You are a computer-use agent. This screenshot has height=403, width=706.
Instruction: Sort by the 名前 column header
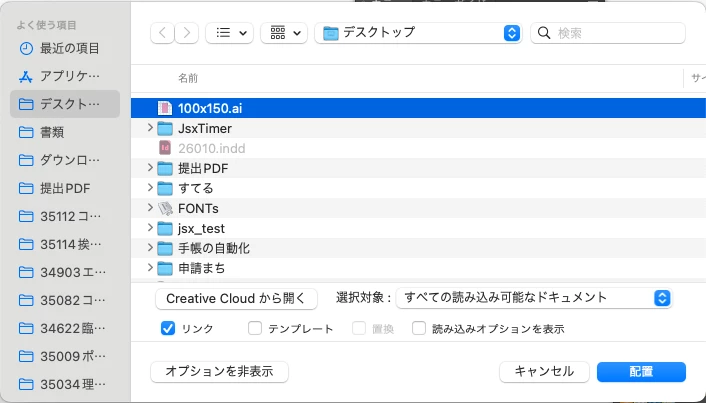[188, 78]
